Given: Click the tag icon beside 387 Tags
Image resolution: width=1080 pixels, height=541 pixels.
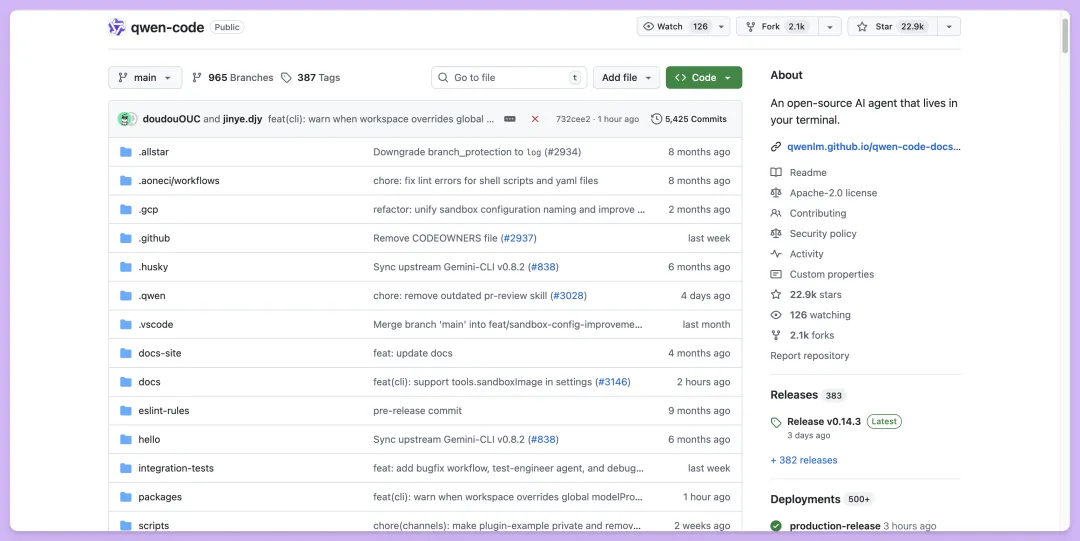Looking at the screenshot, I should [x=287, y=78].
